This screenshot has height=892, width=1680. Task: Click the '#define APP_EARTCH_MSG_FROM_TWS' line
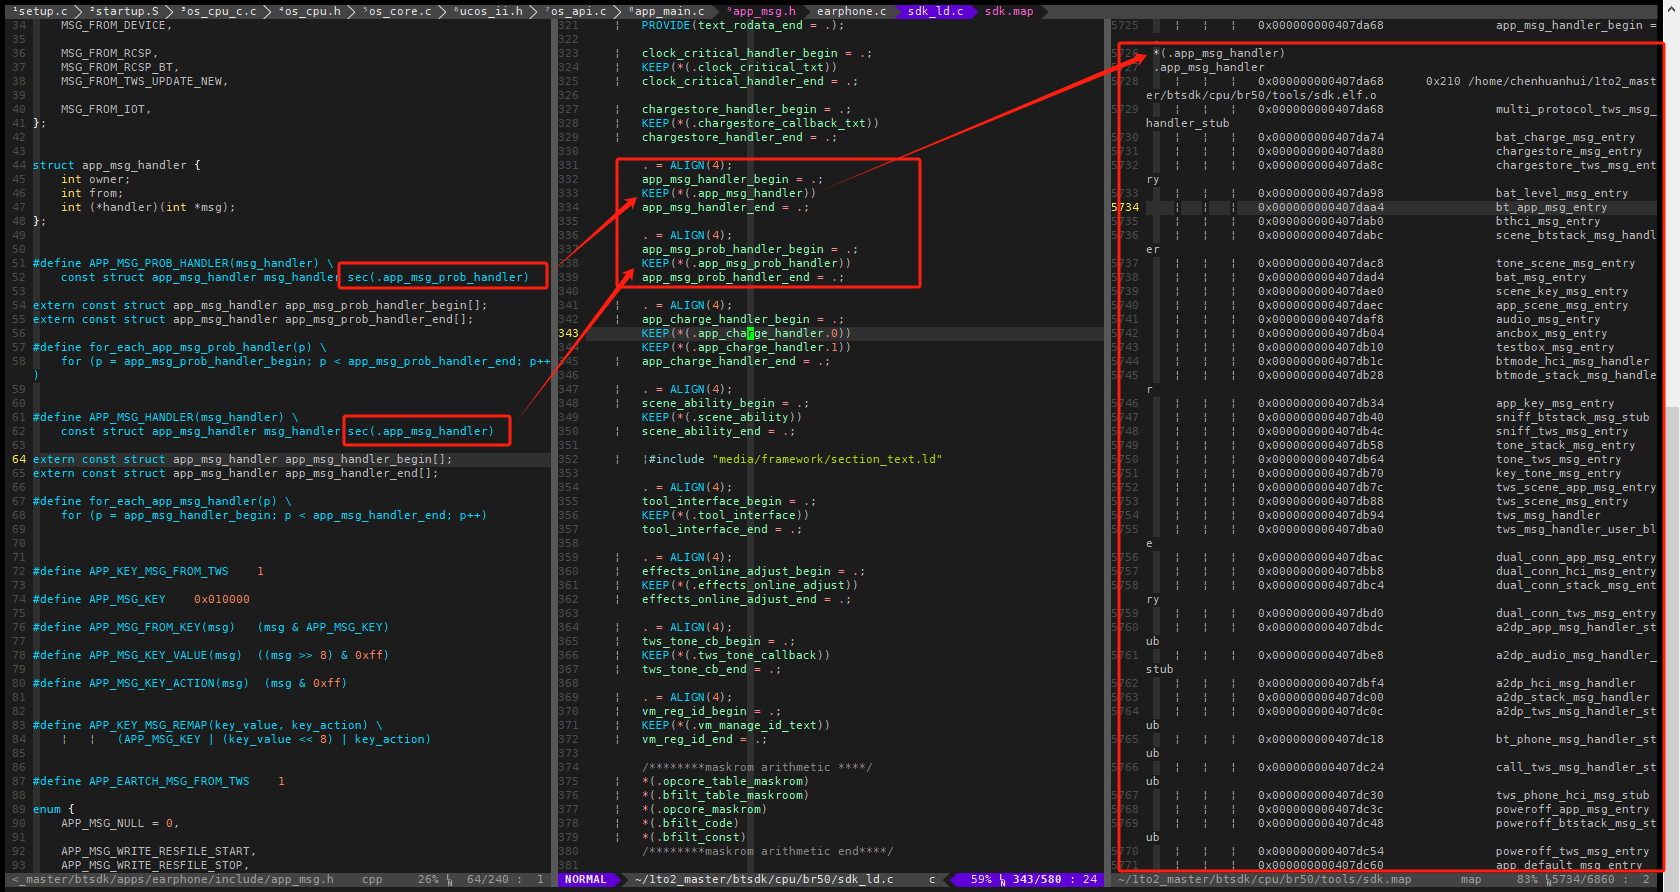point(158,782)
